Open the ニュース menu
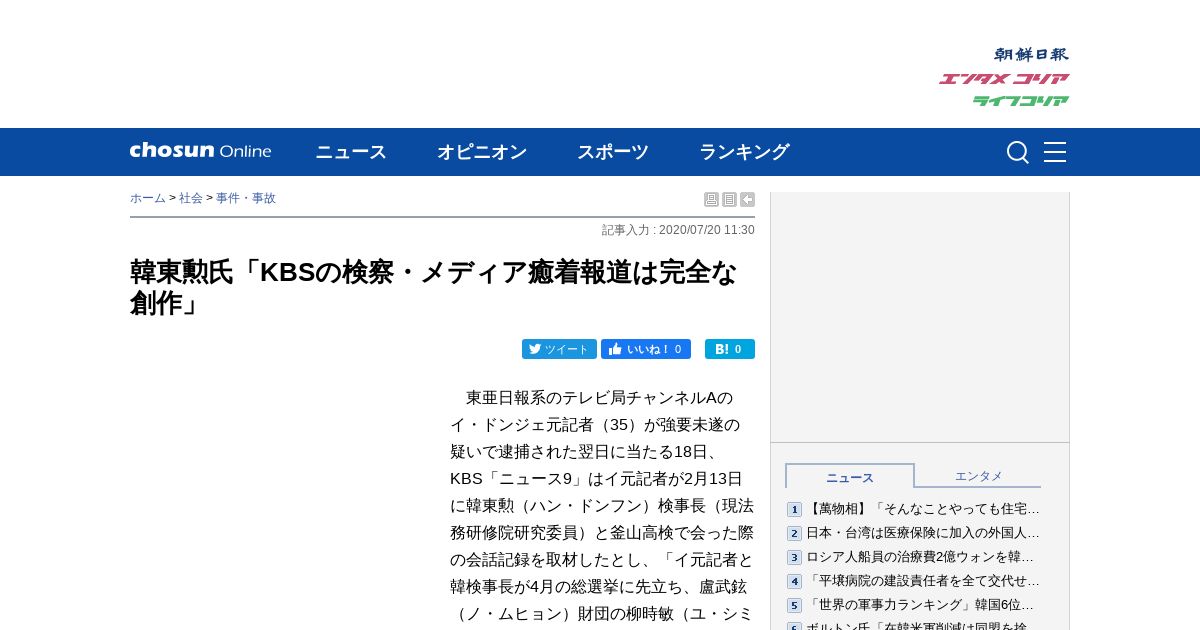This screenshot has height=630, width=1200. pyautogui.click(x=351, y=152)
